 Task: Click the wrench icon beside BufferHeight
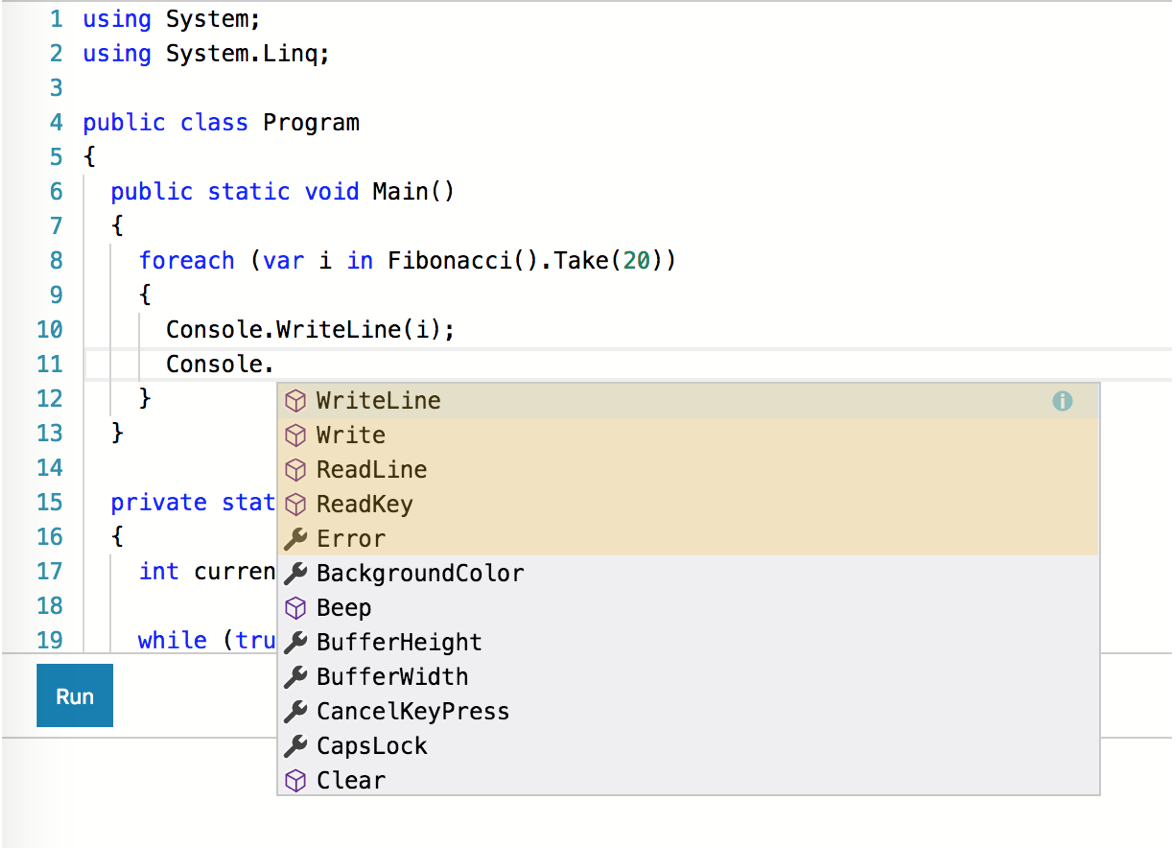point(295,642)
